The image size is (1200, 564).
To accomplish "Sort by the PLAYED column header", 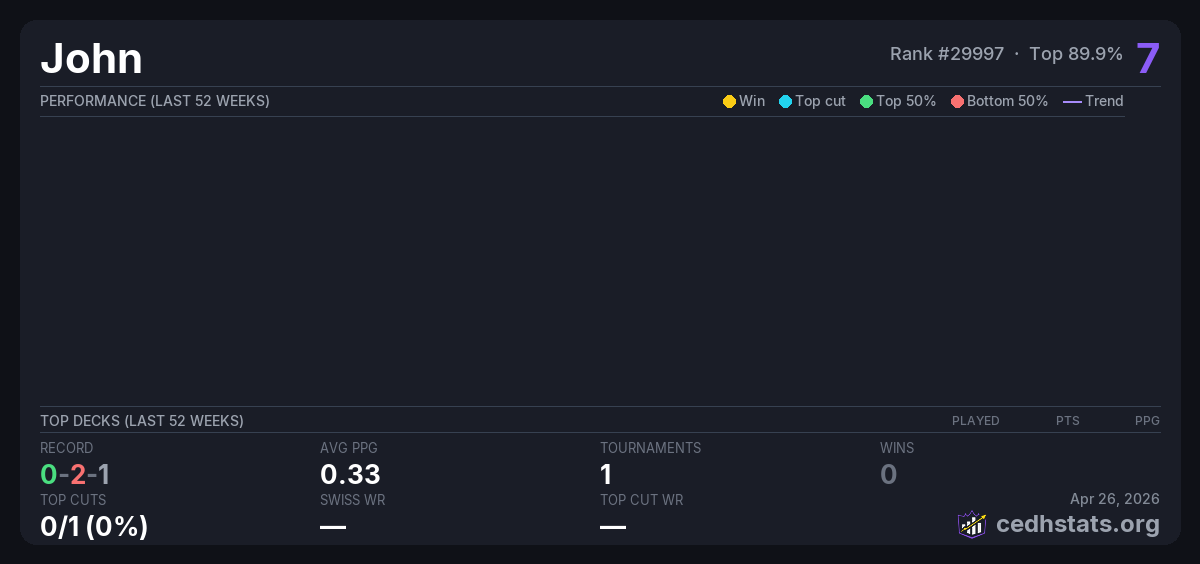I will pyautogui.click(x=975, y=421).
